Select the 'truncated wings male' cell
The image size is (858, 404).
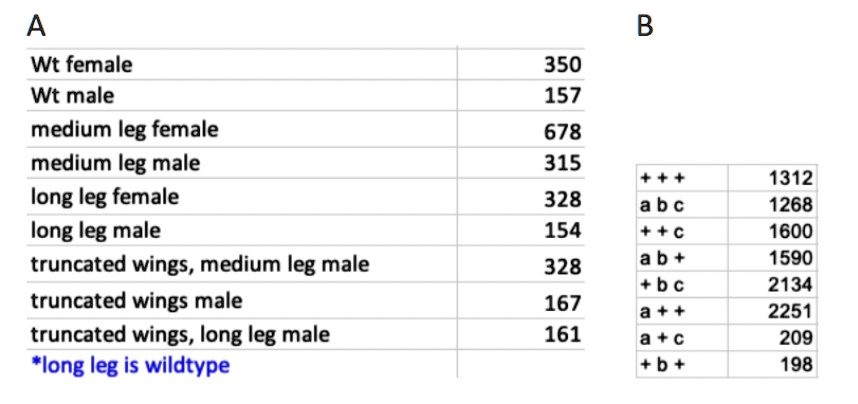136,299
